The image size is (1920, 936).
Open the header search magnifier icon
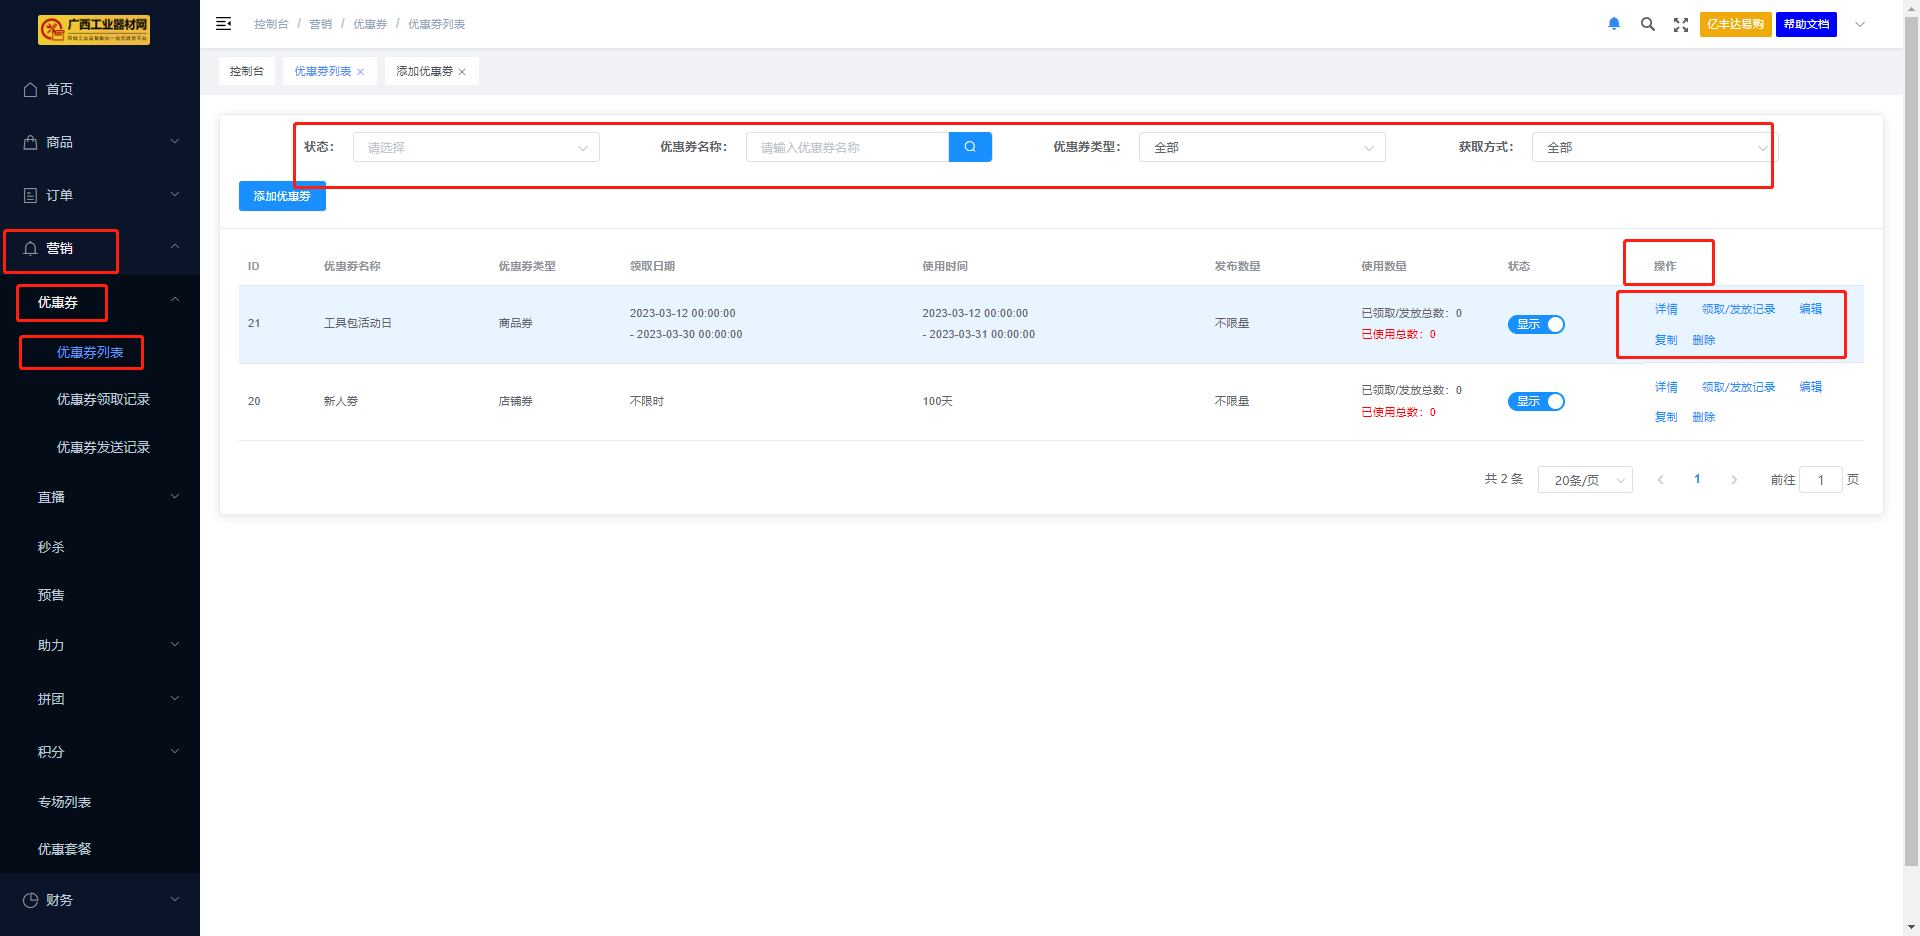pyautogui.click(x=1647, y=24)
